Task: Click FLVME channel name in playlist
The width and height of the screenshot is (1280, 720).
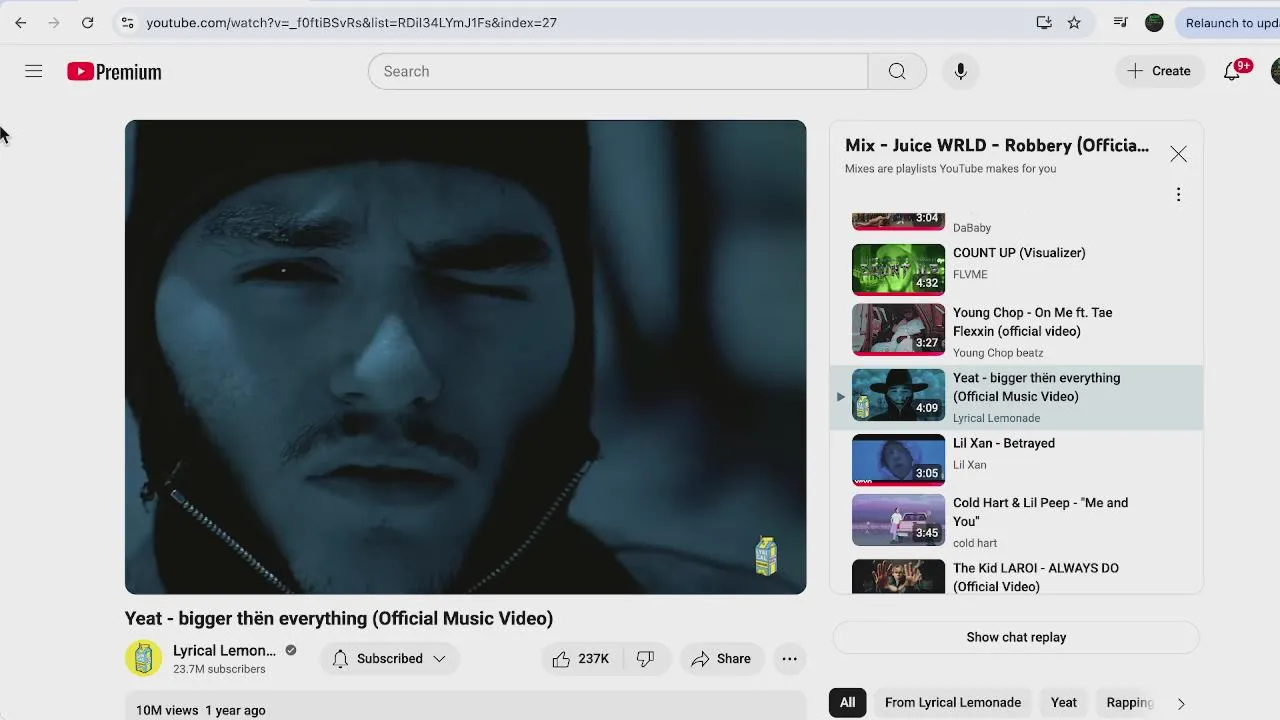Action: click(x=970, y=274)
